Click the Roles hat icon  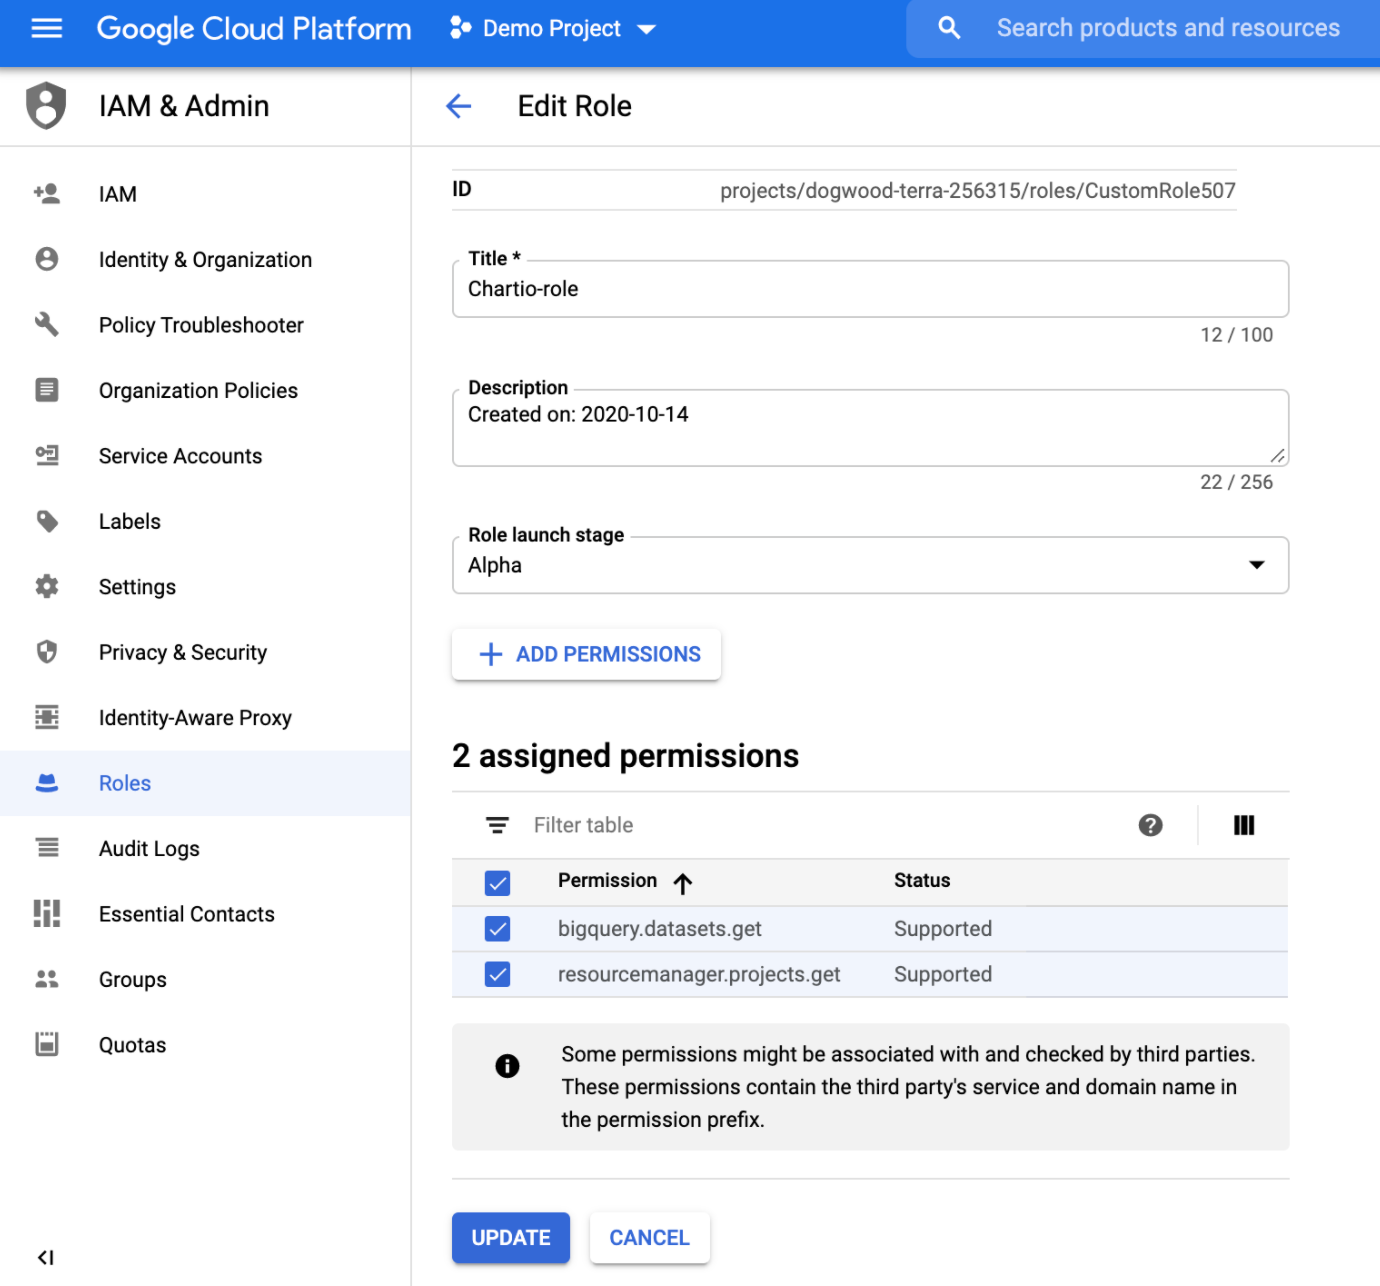[x=46, y=783]
